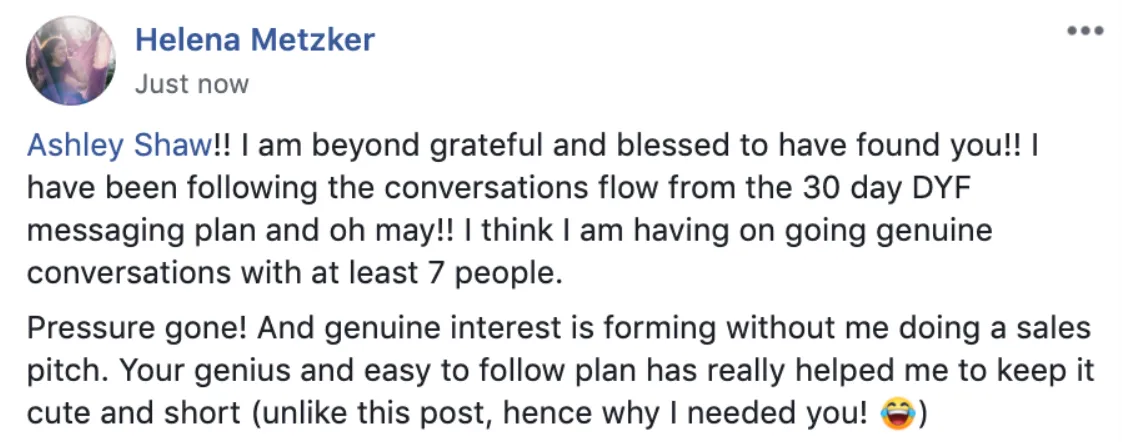The height and width of the screenshot is (442, 1122).
Task: Click the text "messaging plan"
Action: (130, 228)
